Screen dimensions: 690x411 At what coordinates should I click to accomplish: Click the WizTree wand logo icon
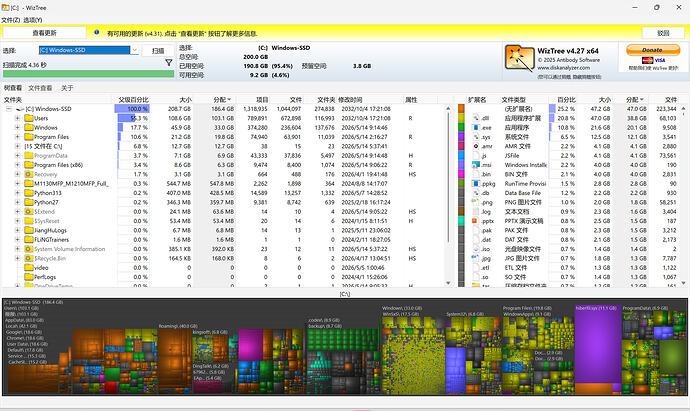(x=519, y=59)
